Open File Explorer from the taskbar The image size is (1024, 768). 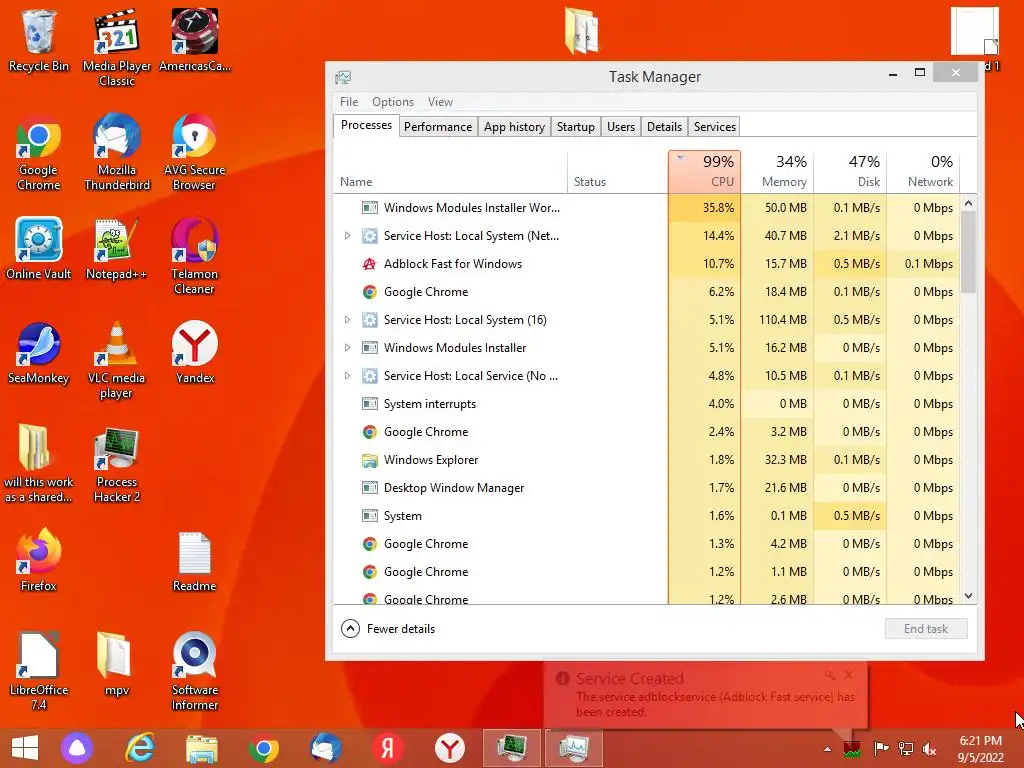(202, 748)
